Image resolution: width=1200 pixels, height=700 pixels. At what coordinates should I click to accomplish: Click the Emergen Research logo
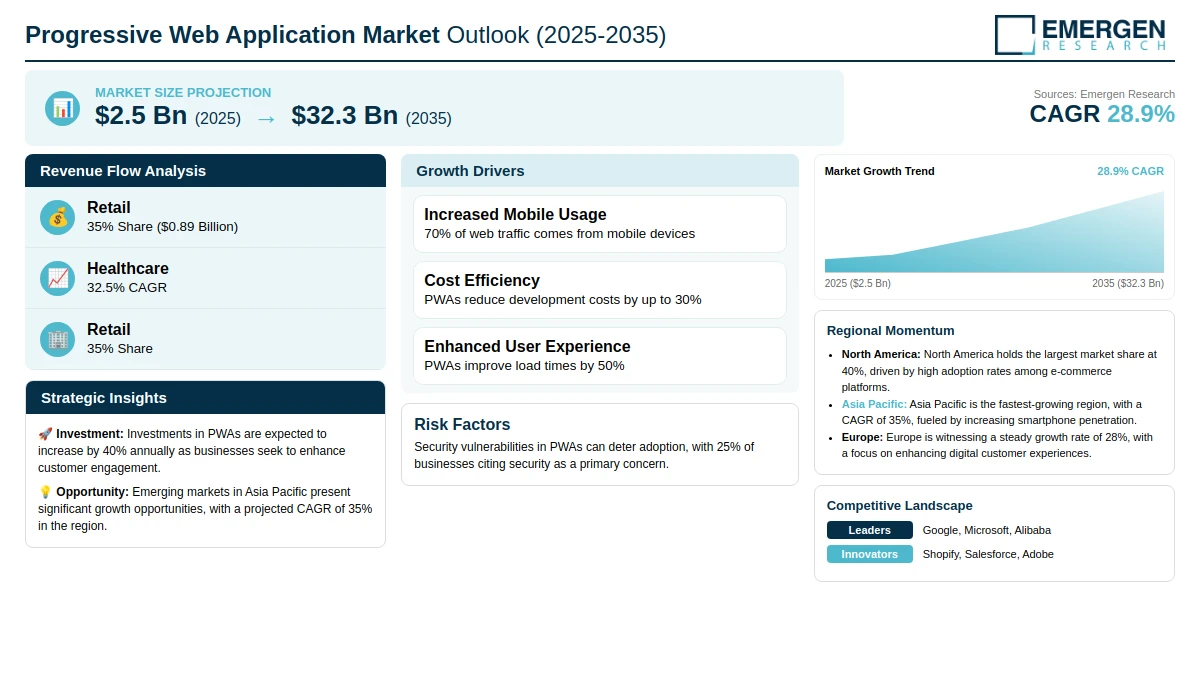pos(1080,34)
